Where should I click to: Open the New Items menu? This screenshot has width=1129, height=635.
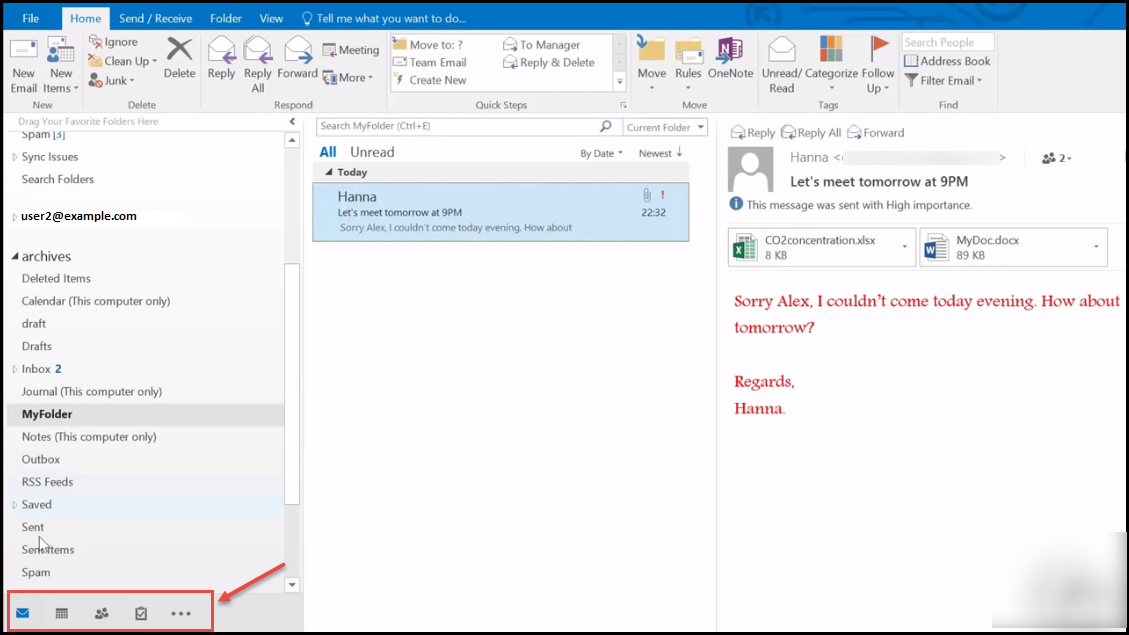tap(60, 66)
